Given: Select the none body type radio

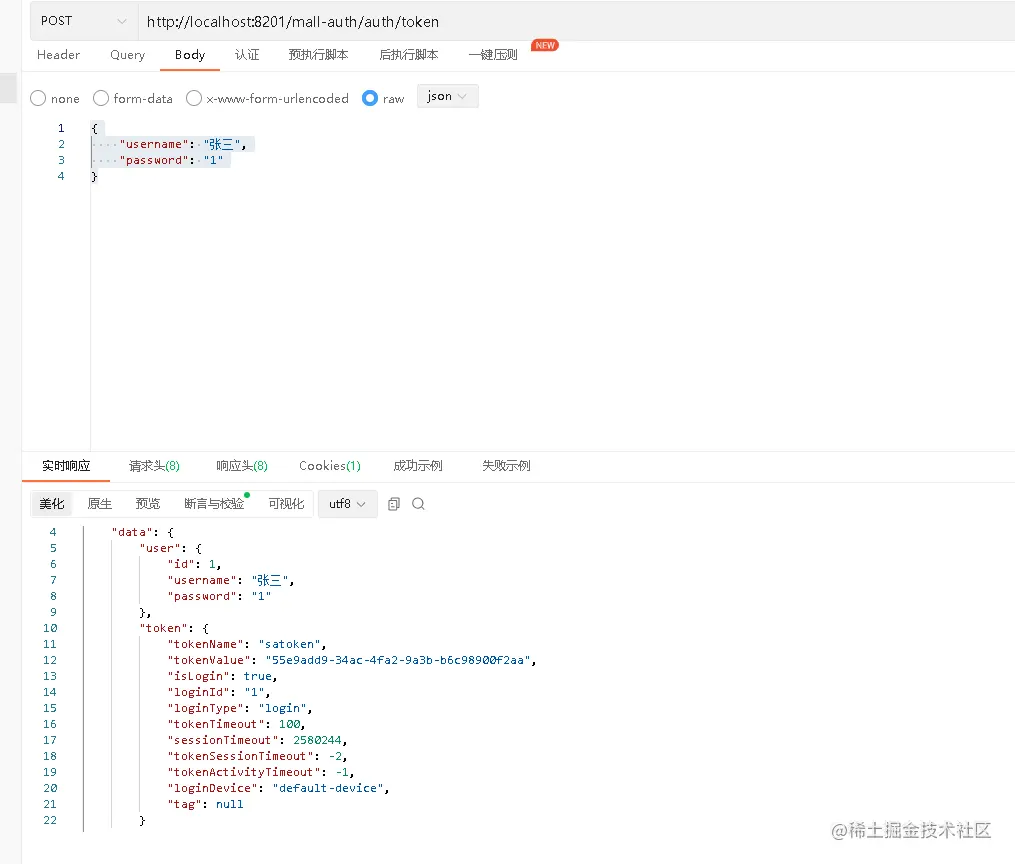Looking at the screenshot, I should (38, 98).
